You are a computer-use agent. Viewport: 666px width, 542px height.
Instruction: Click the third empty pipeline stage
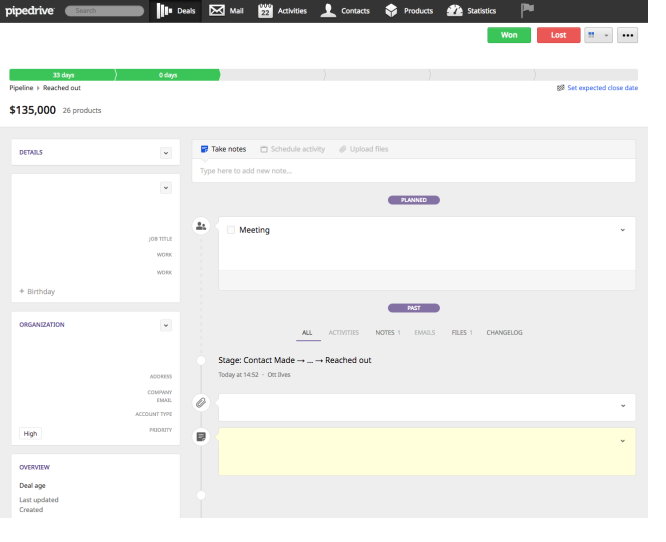482,75
